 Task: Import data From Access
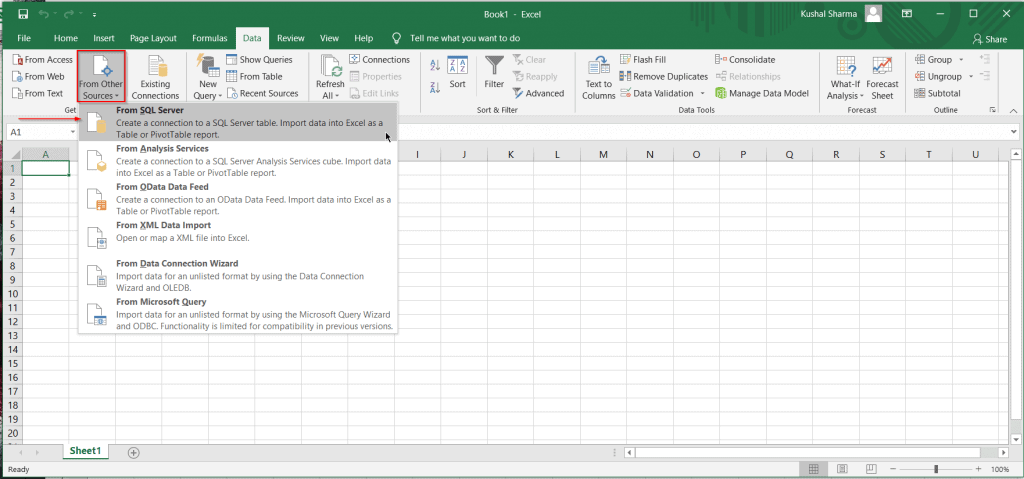pos(42,59)
